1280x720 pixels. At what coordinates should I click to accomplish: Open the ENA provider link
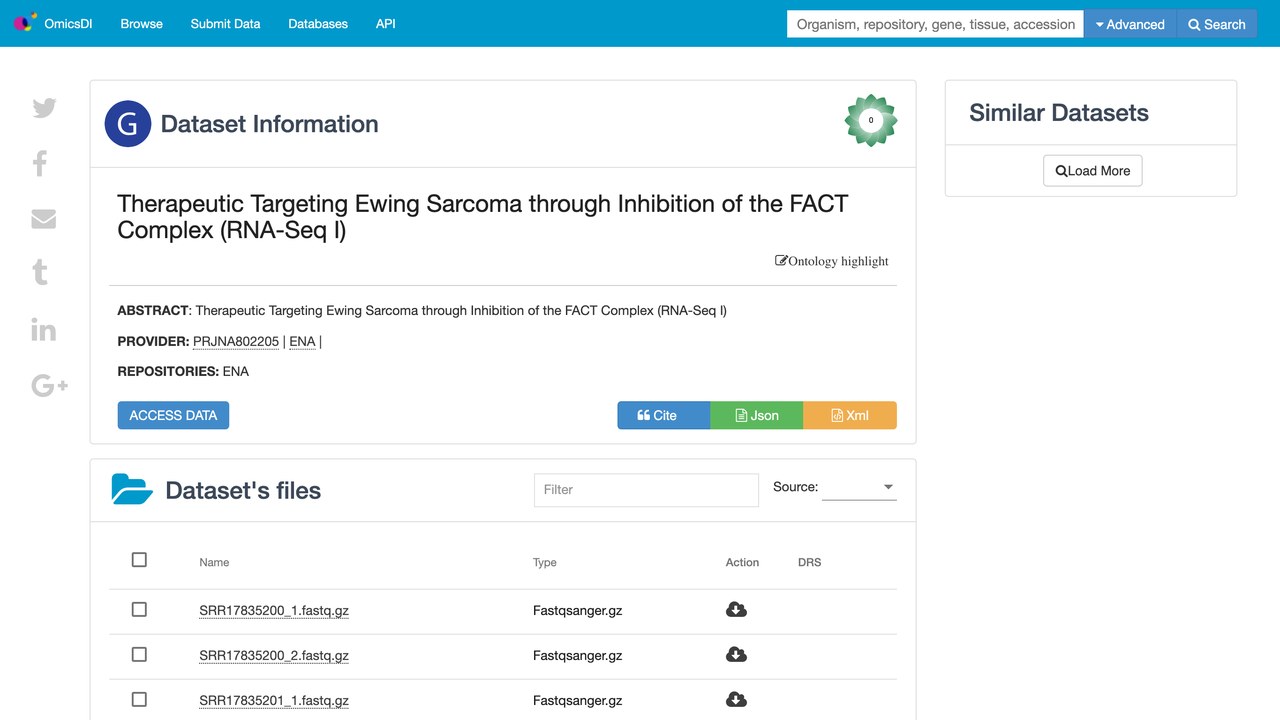point(302,341)
